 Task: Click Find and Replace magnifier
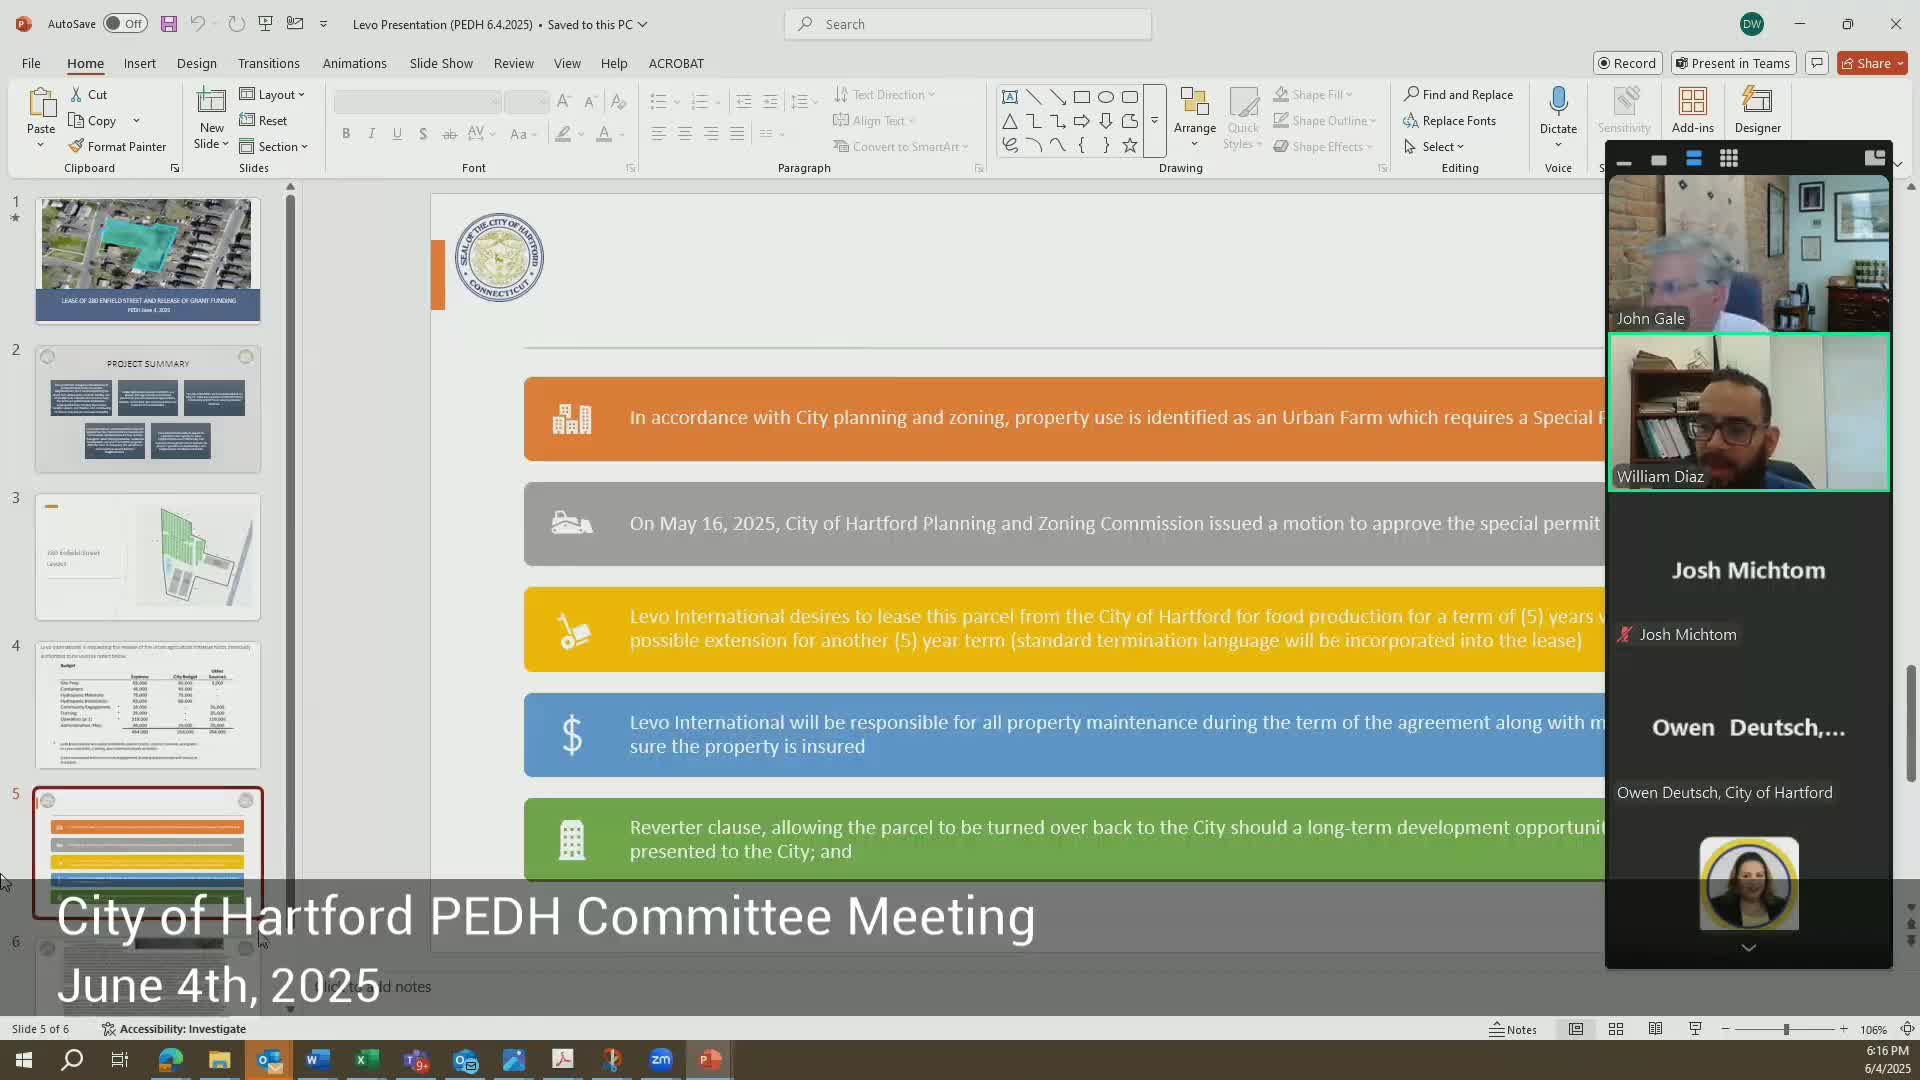1411,94
